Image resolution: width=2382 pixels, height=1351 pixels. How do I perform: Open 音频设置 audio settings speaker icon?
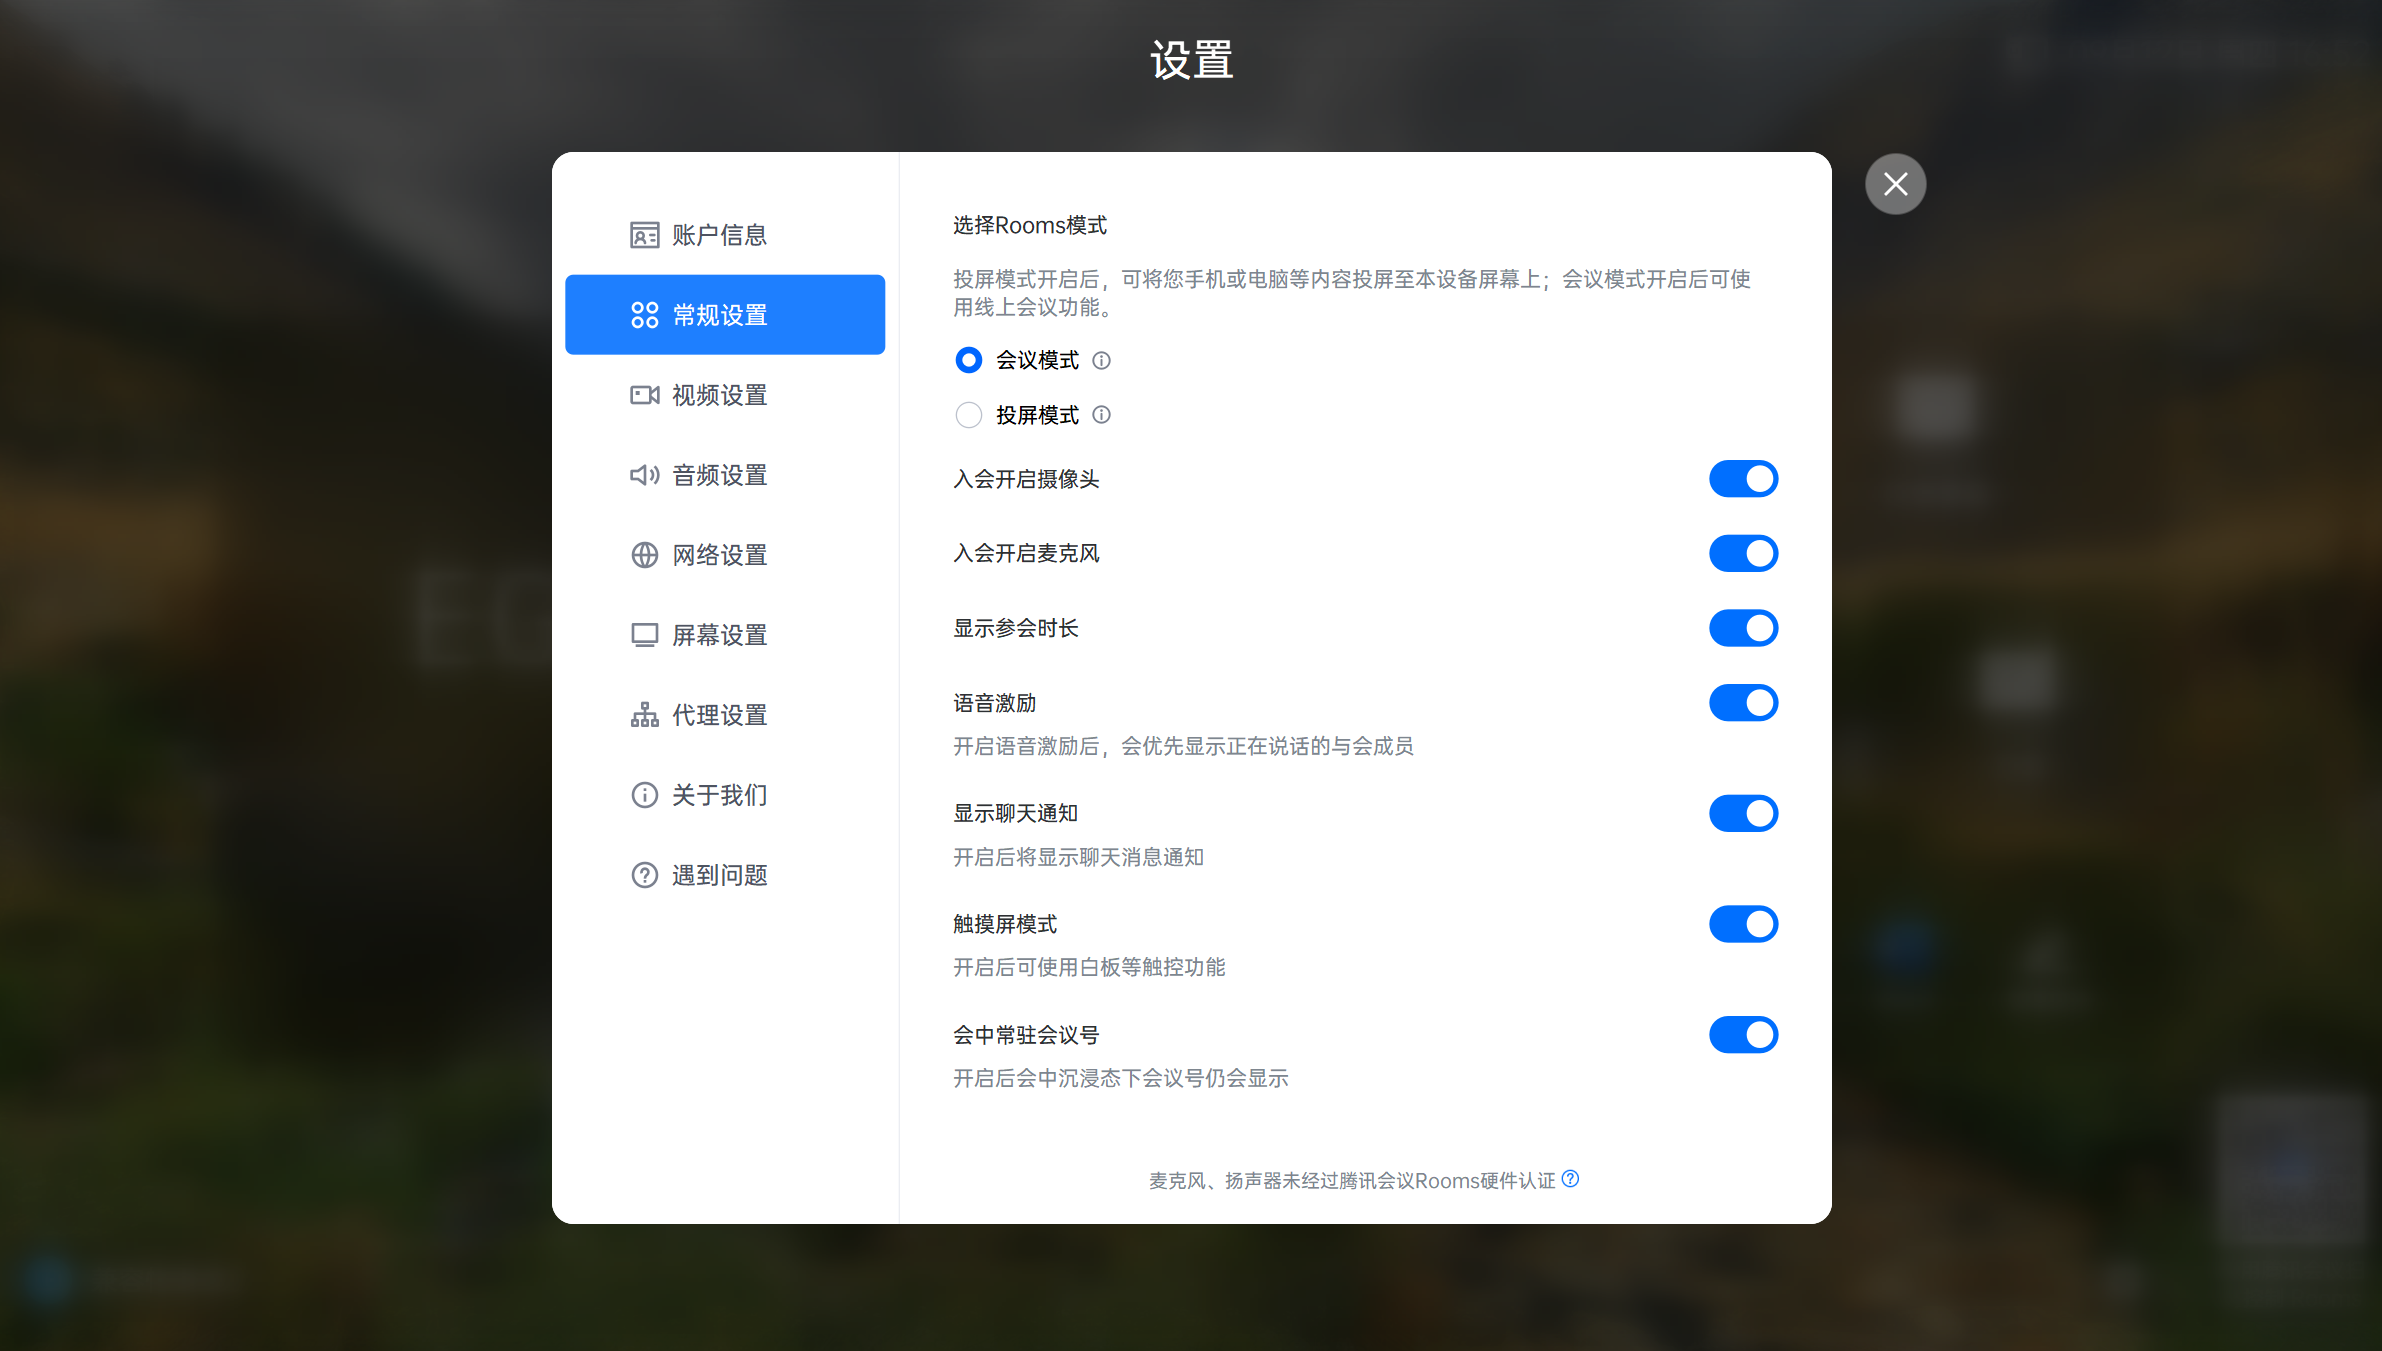coord(644,475)
